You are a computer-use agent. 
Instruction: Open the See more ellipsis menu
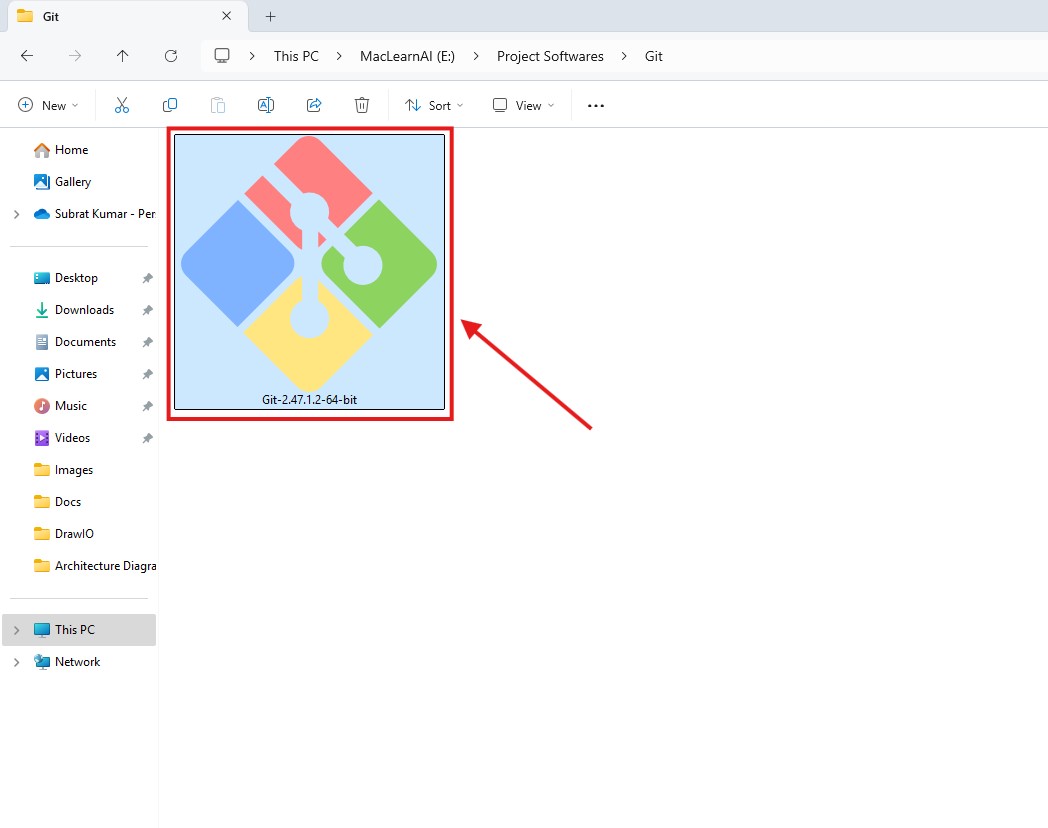point(596,105)
